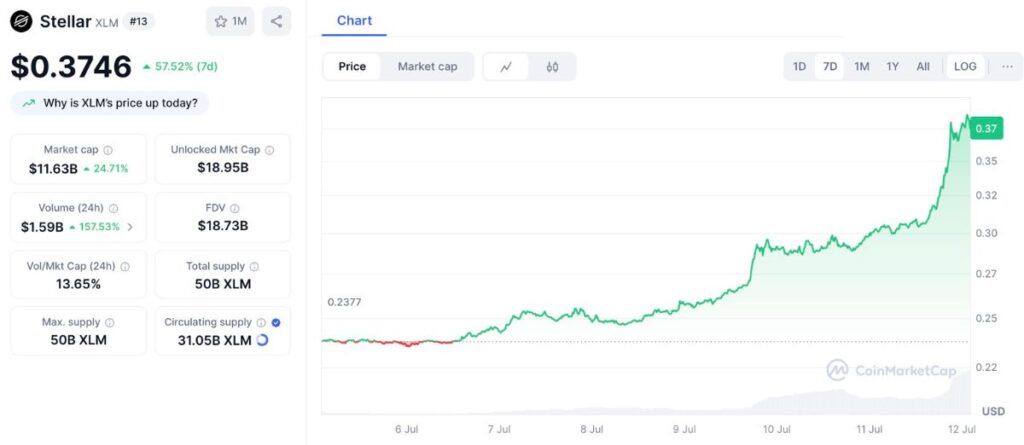1024x445 pixels.
Task: Select Market cap chart toggle
Action: pos(427,67)
